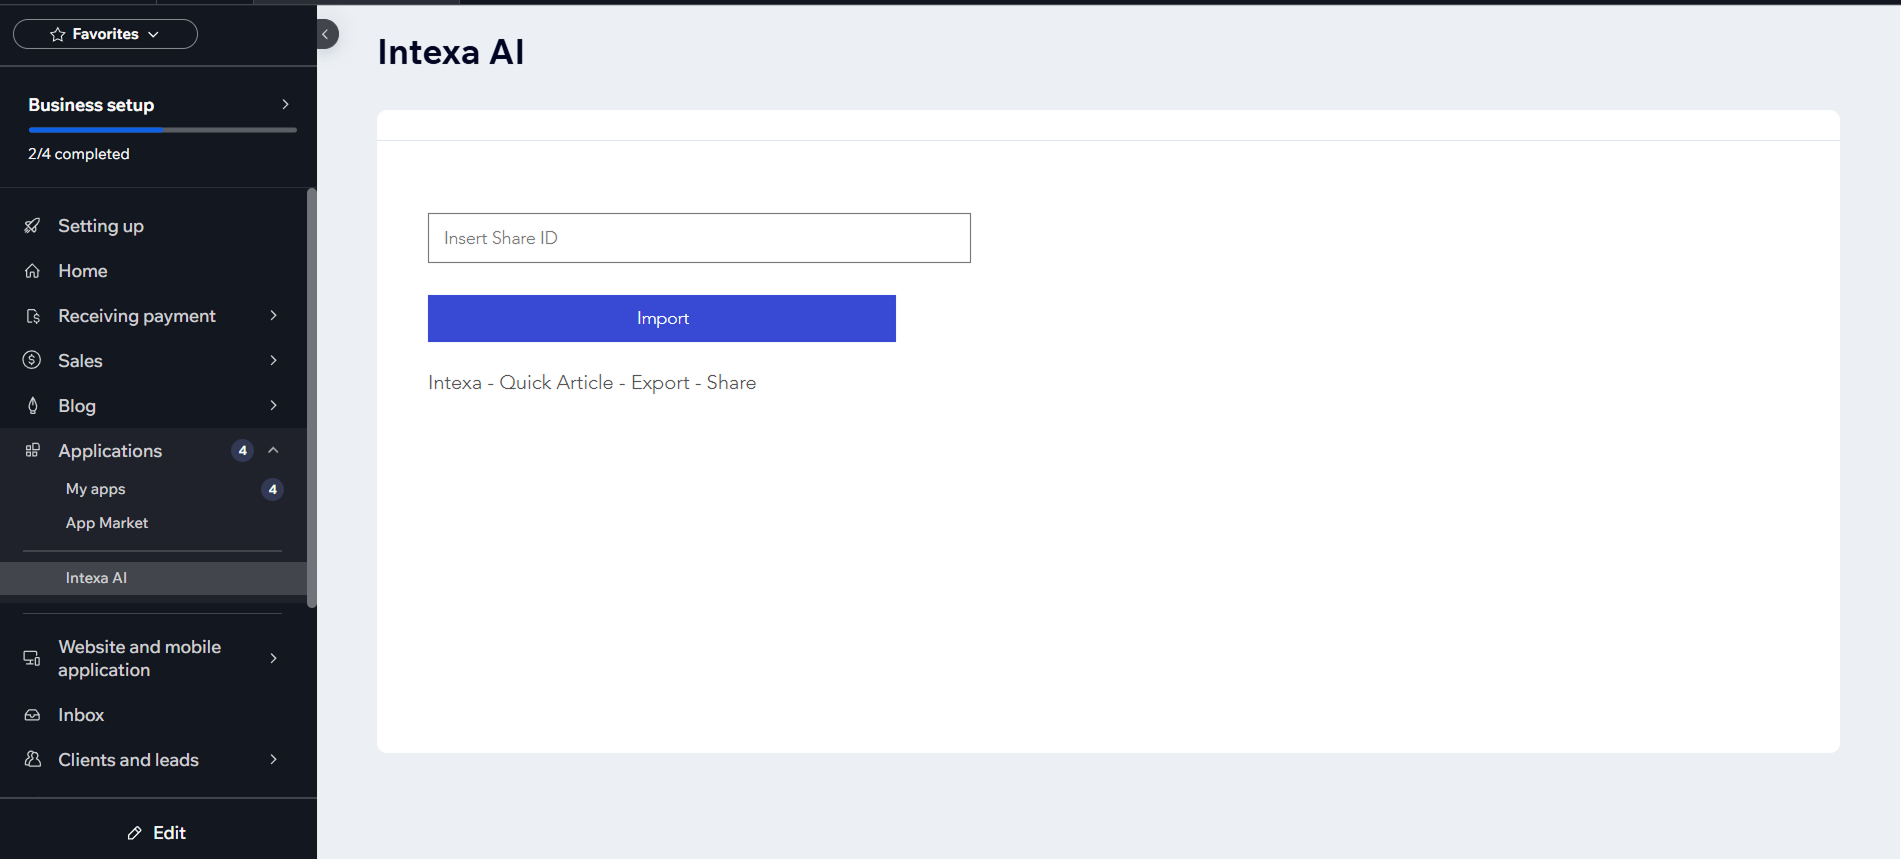Click the dollar icon next to Sales
Screen dimensions: 1901x859
pos(32,360)
